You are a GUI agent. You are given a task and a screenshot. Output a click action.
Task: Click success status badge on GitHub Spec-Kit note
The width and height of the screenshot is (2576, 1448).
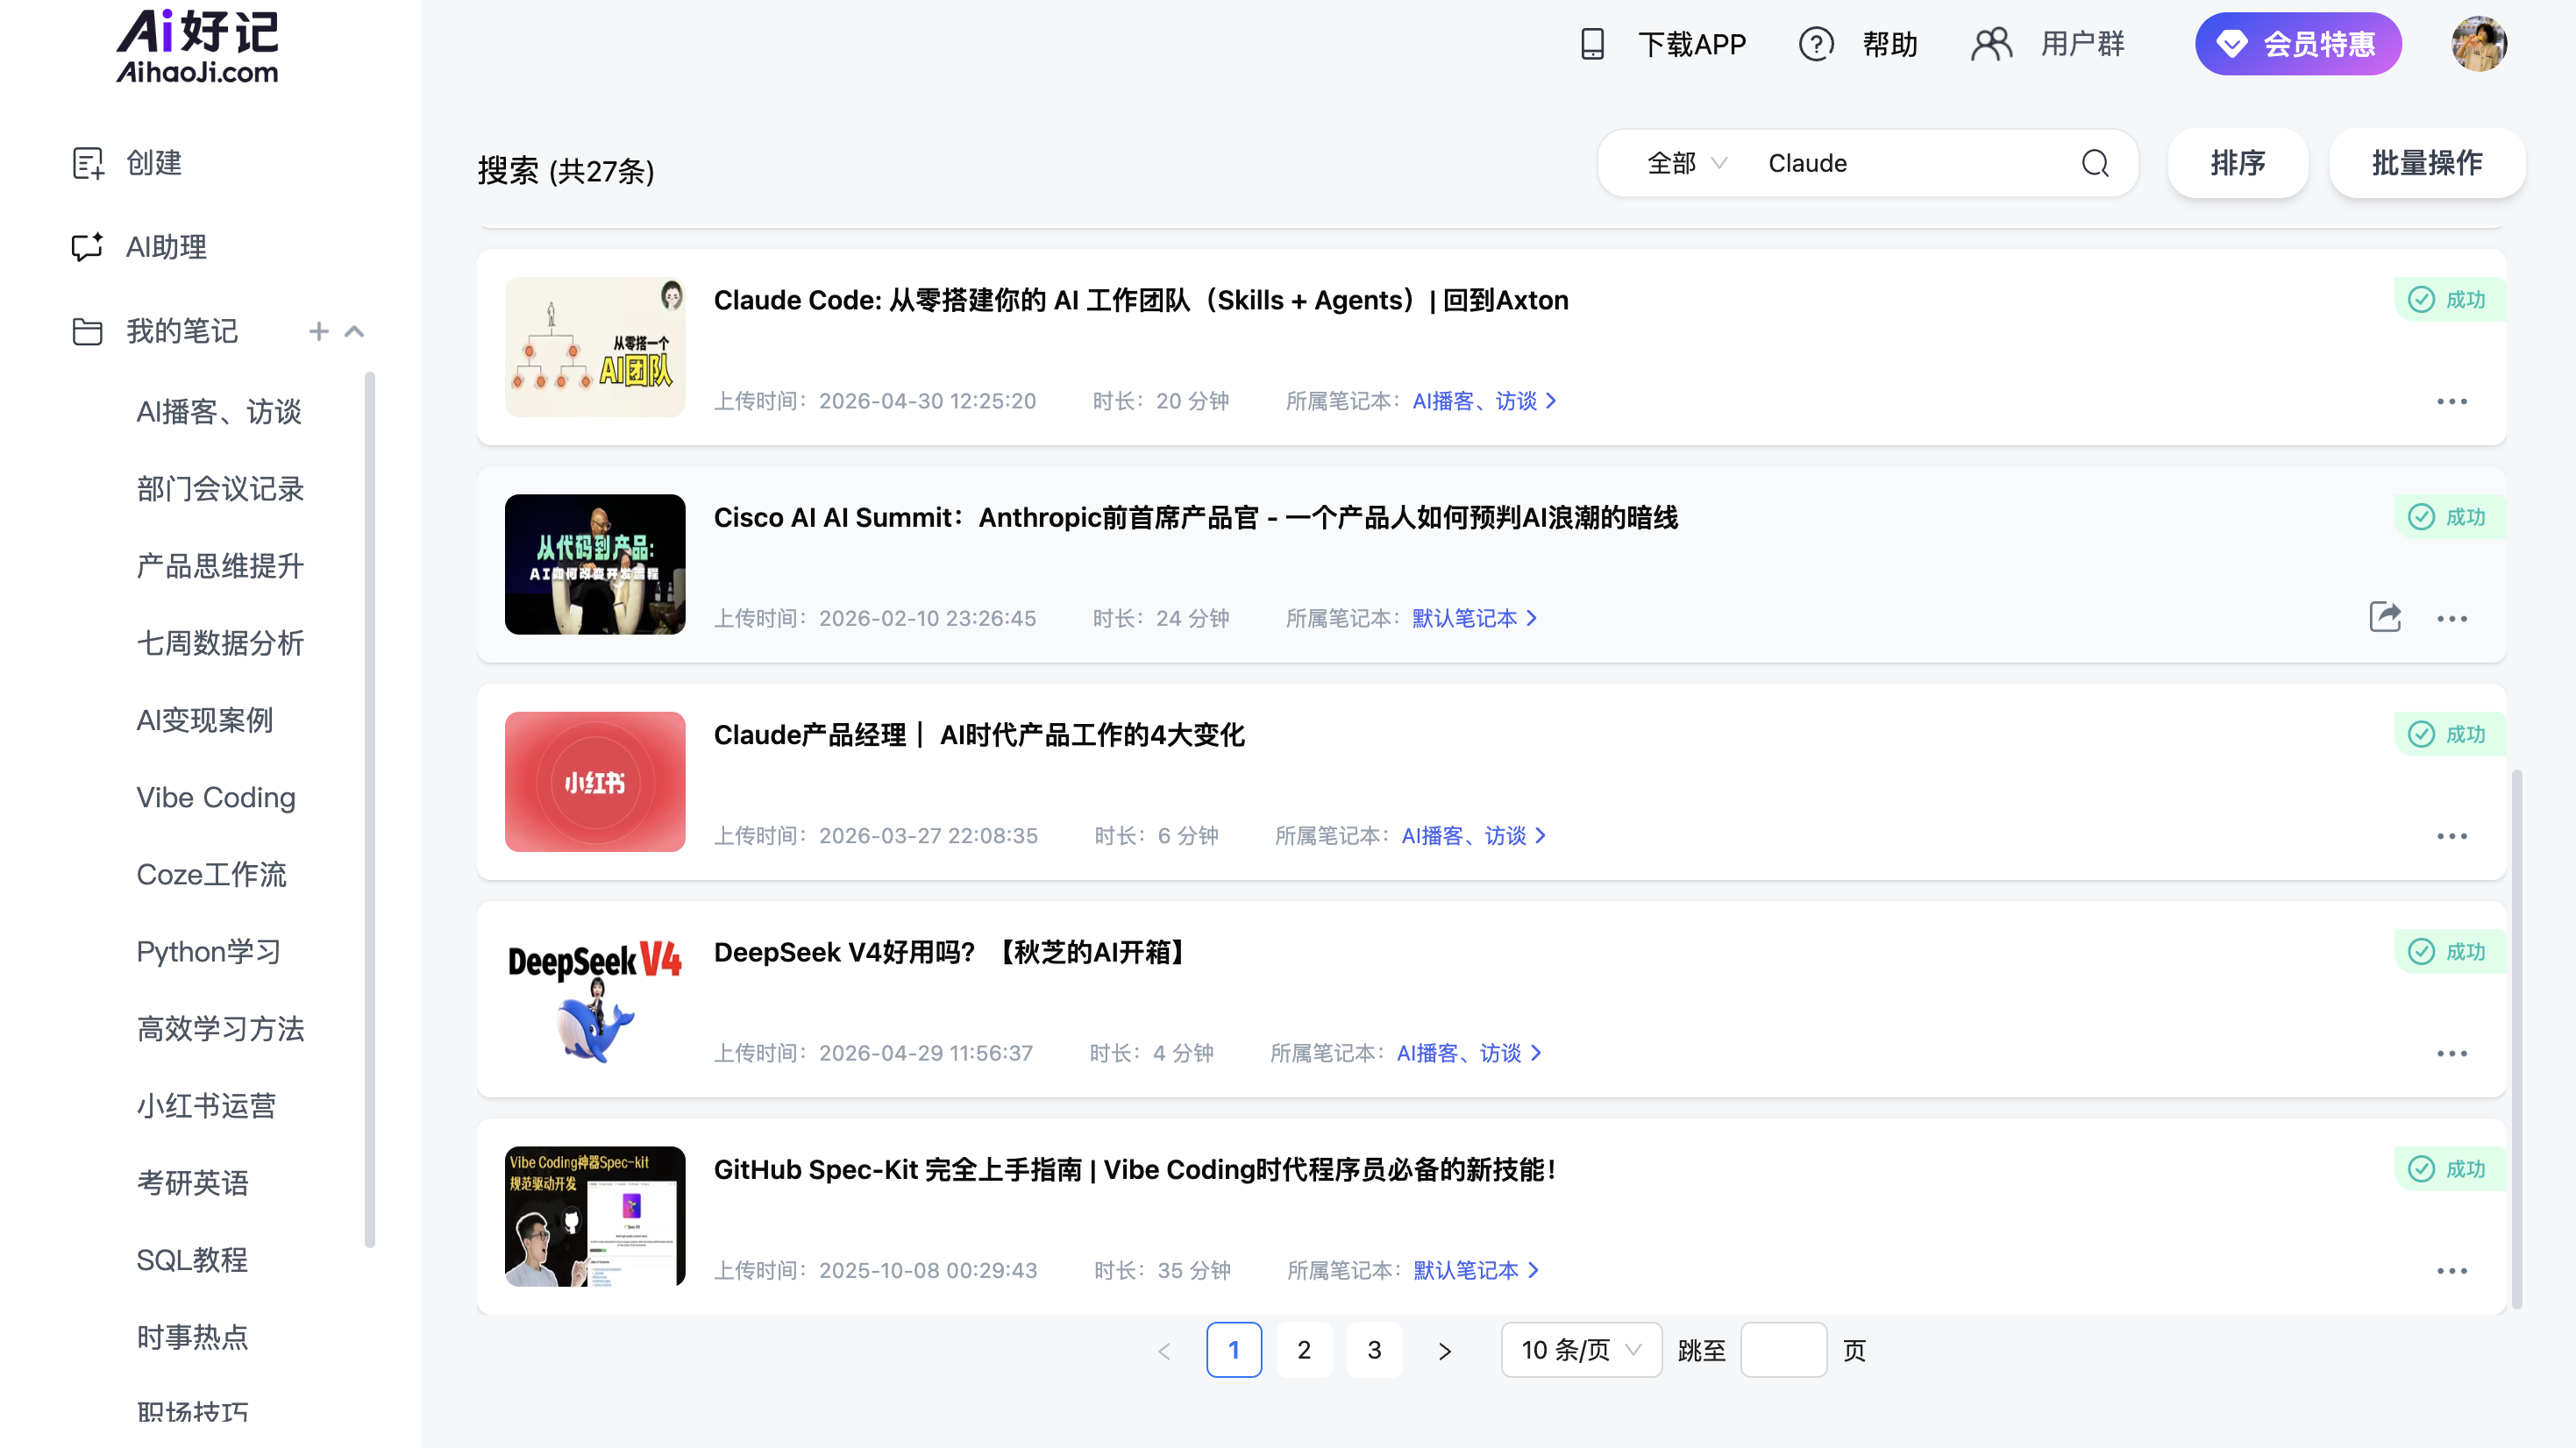pos(2450,1169)
